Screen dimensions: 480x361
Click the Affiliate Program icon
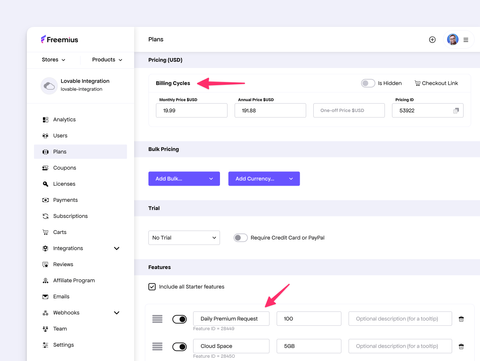pos(45,280)
